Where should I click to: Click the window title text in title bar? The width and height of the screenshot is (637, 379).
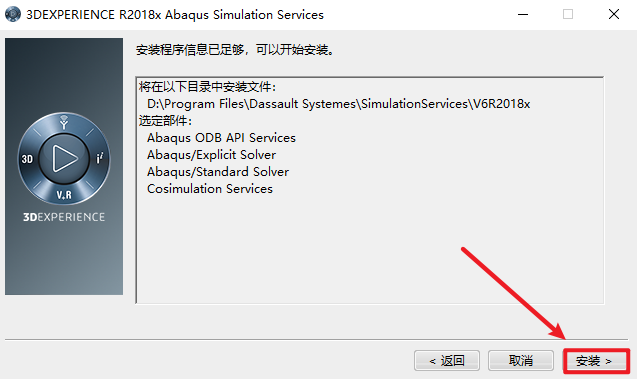175,15
